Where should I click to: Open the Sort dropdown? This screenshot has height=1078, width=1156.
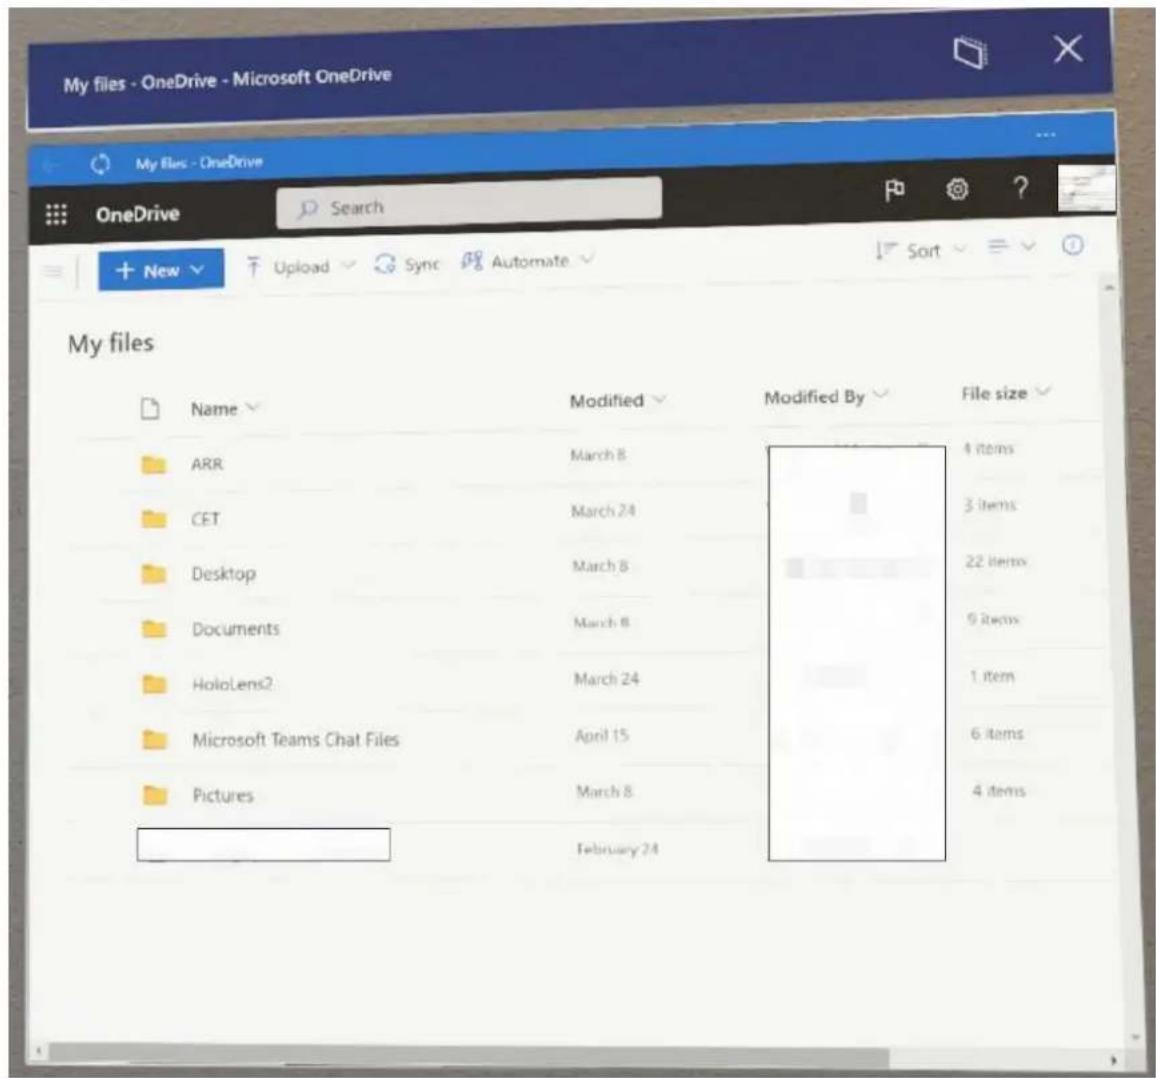pos(920,251)
